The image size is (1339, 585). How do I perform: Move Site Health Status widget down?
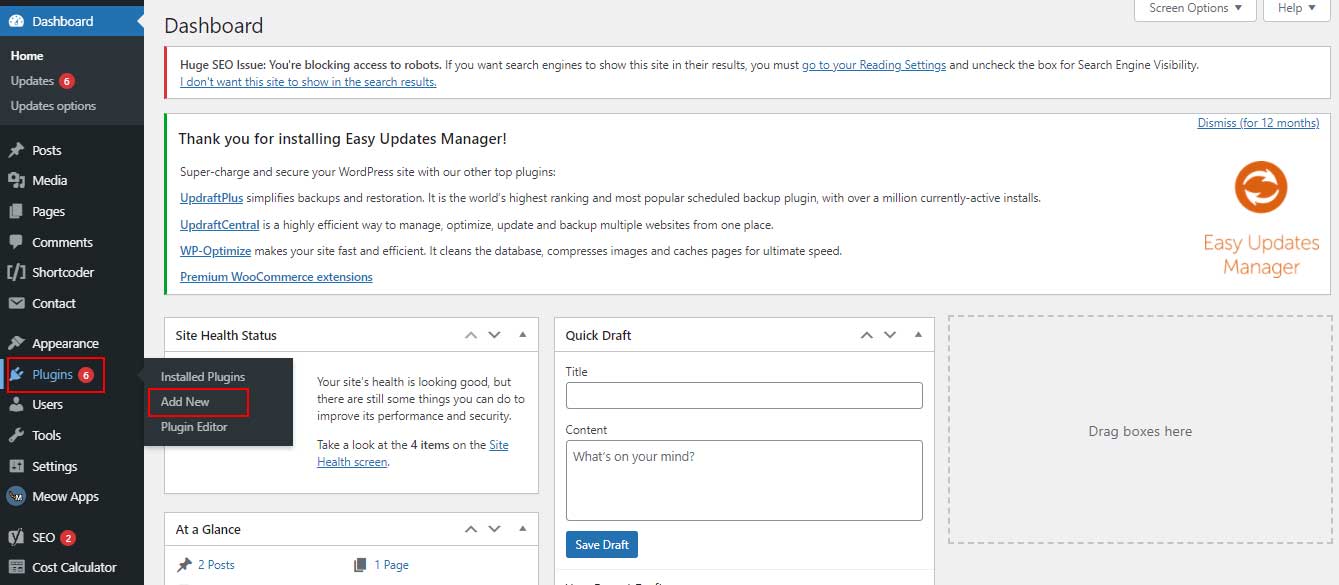pyautogui.click(x=494, y=335)
